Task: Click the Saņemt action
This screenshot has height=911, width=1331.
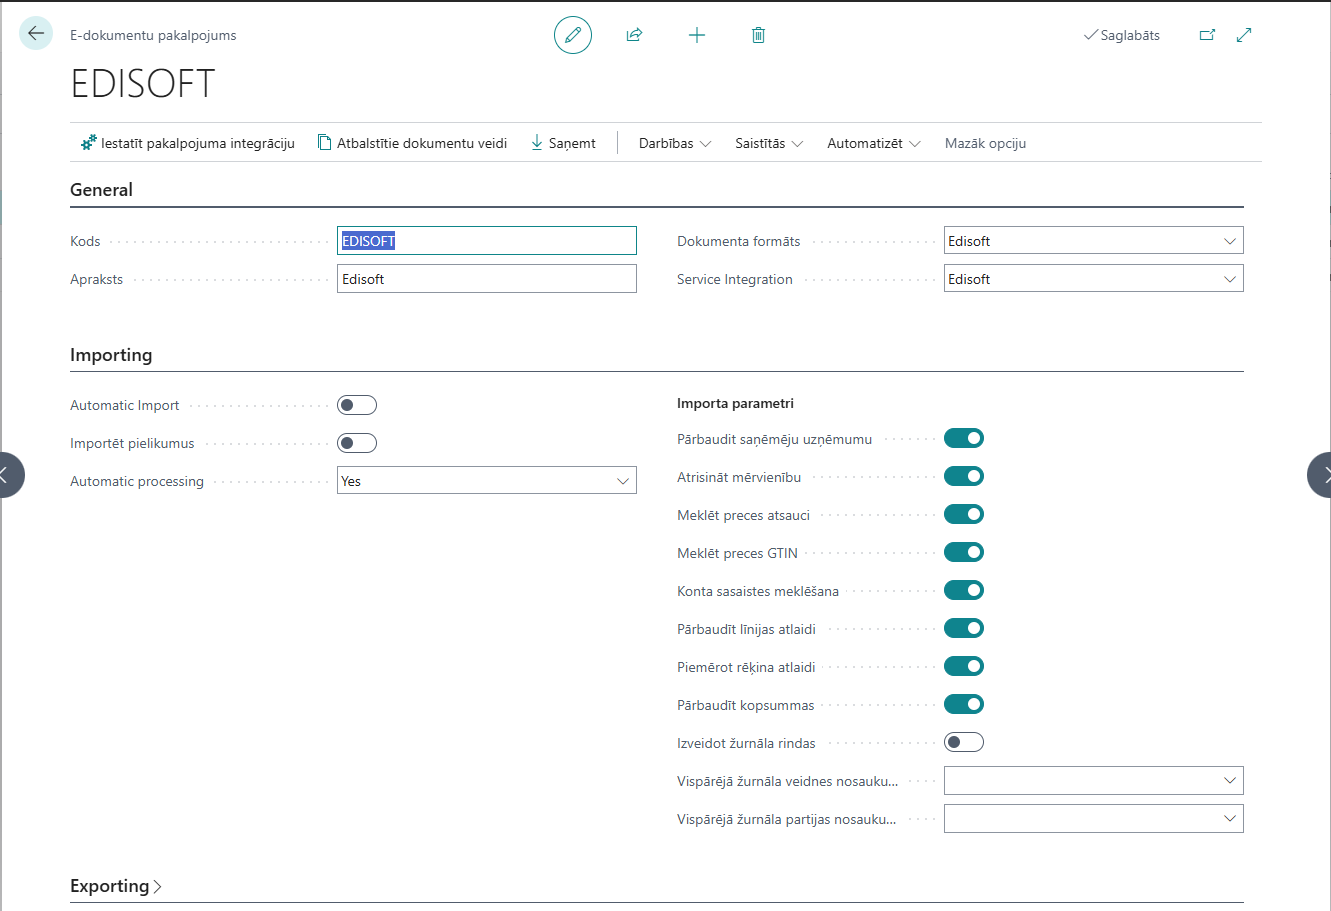Action: (x=563, y=143)
